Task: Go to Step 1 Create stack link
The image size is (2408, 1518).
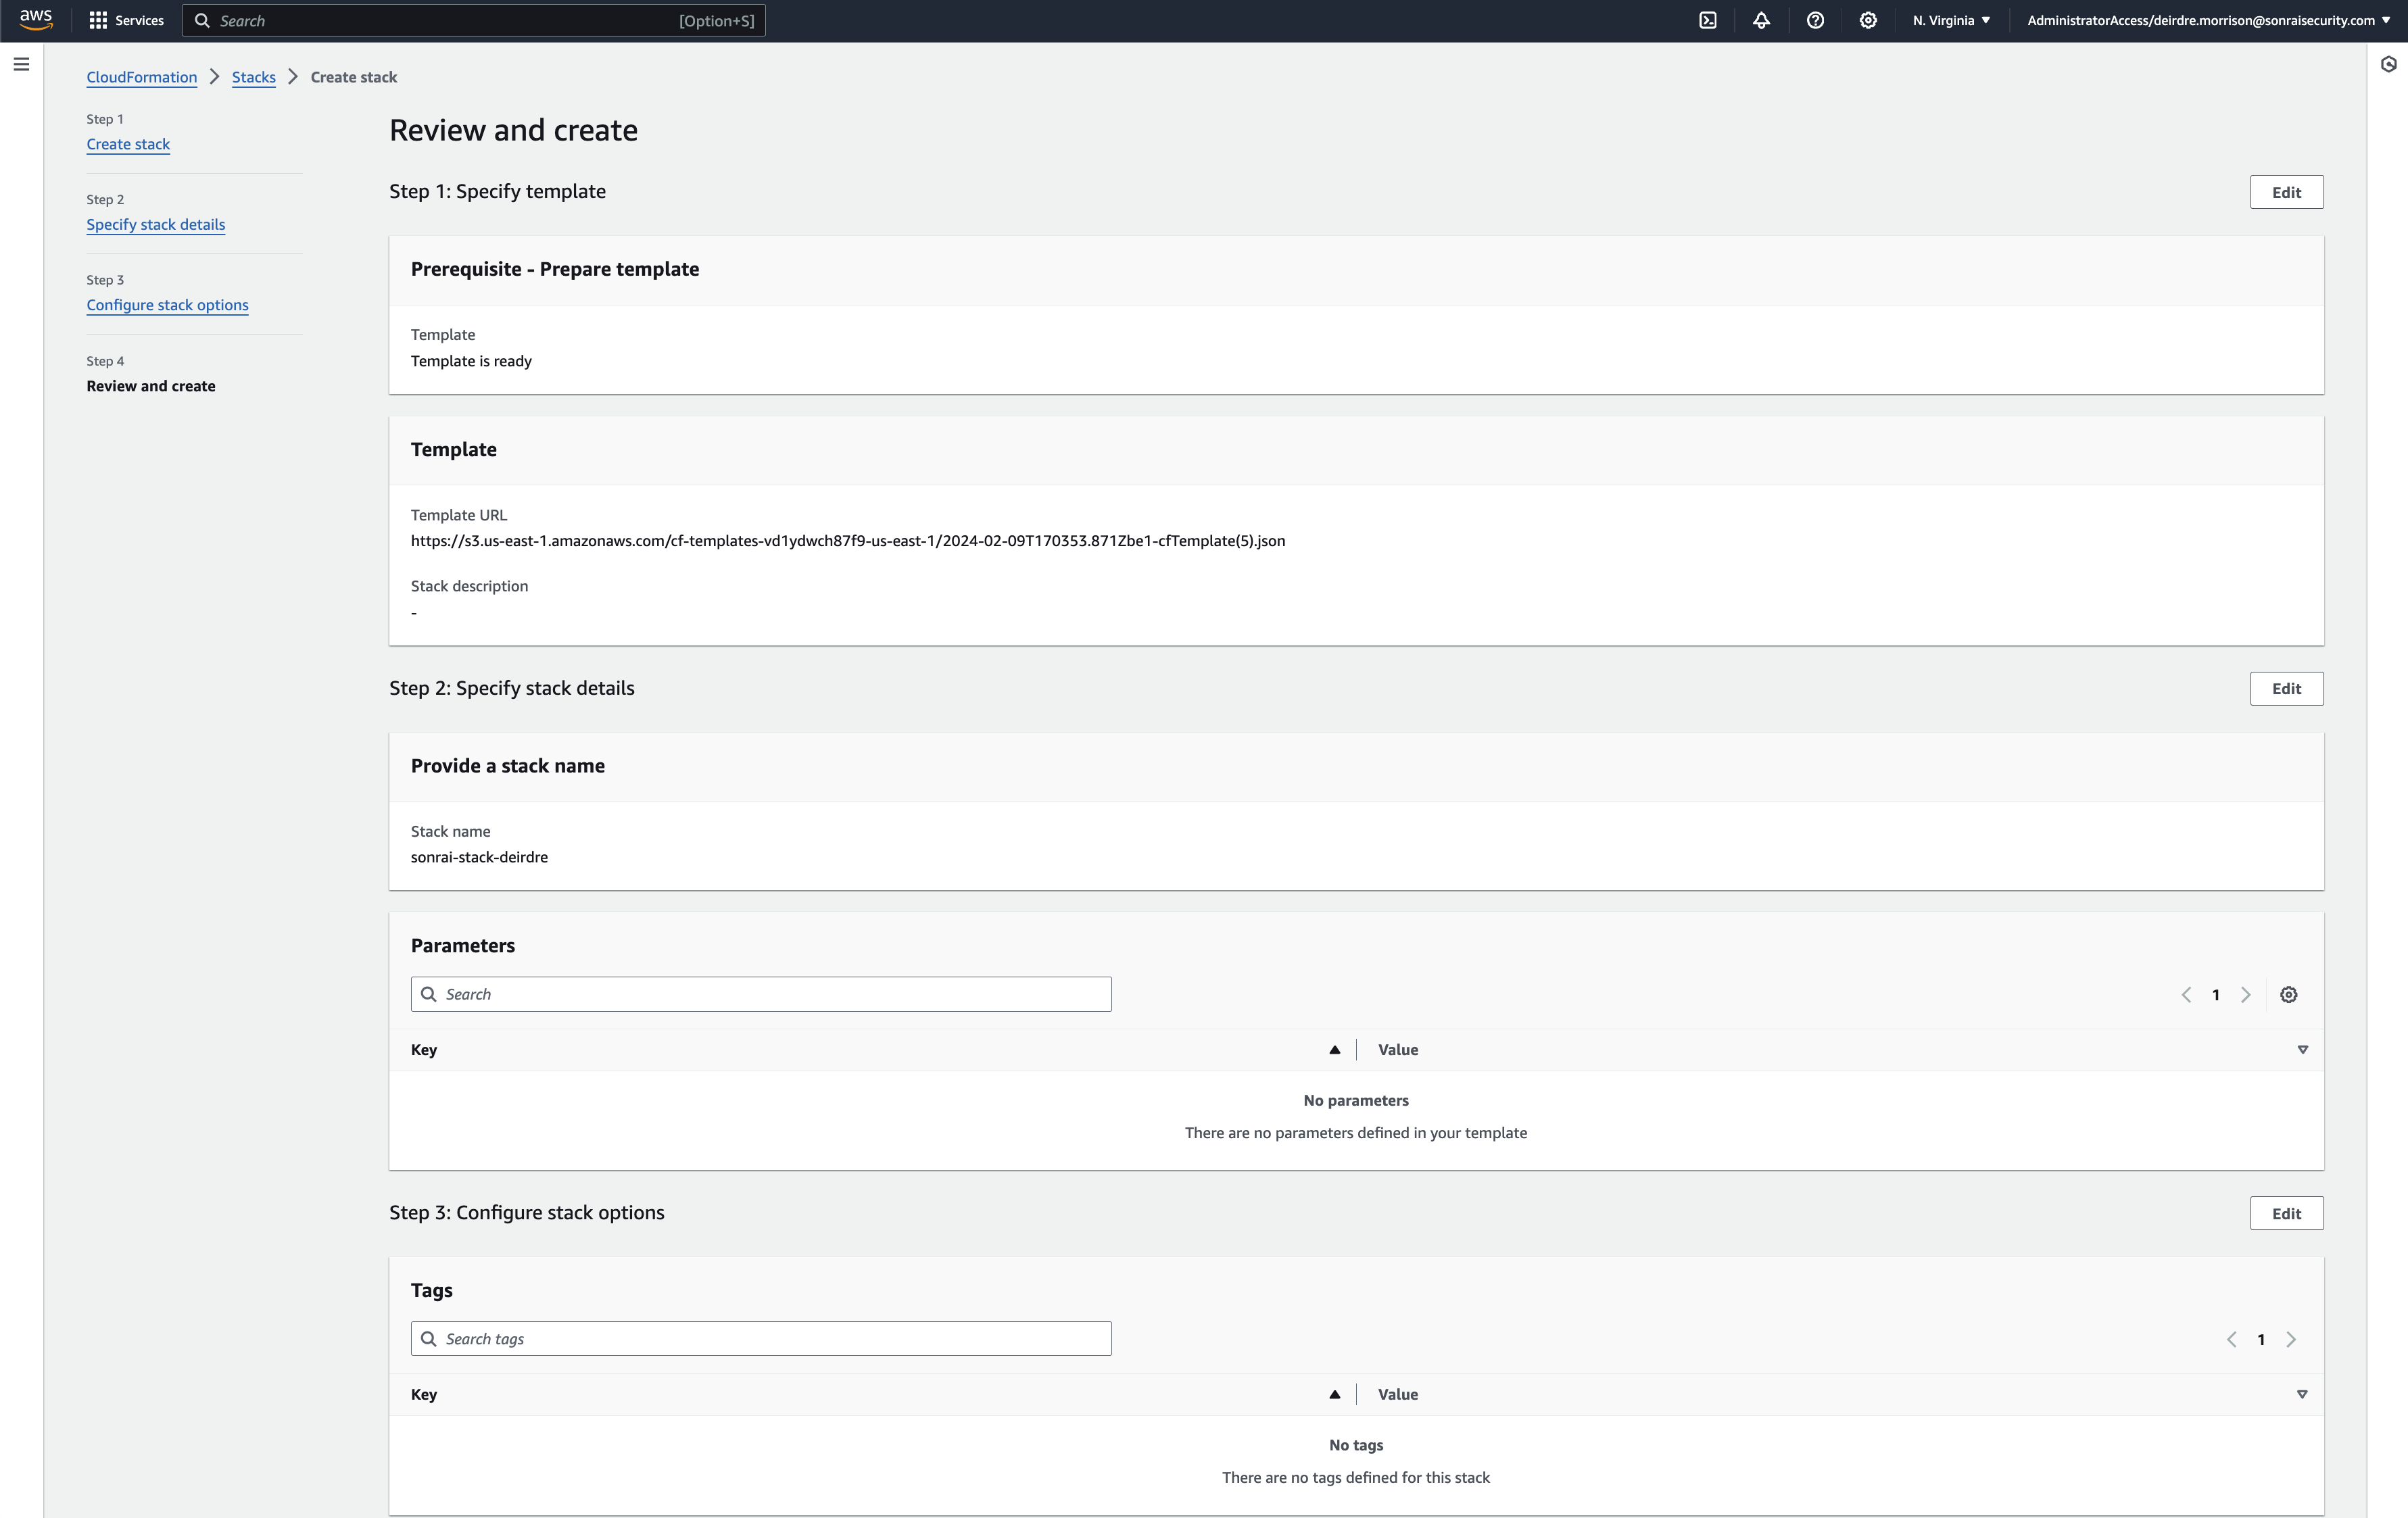Action: tap(128, 144)
